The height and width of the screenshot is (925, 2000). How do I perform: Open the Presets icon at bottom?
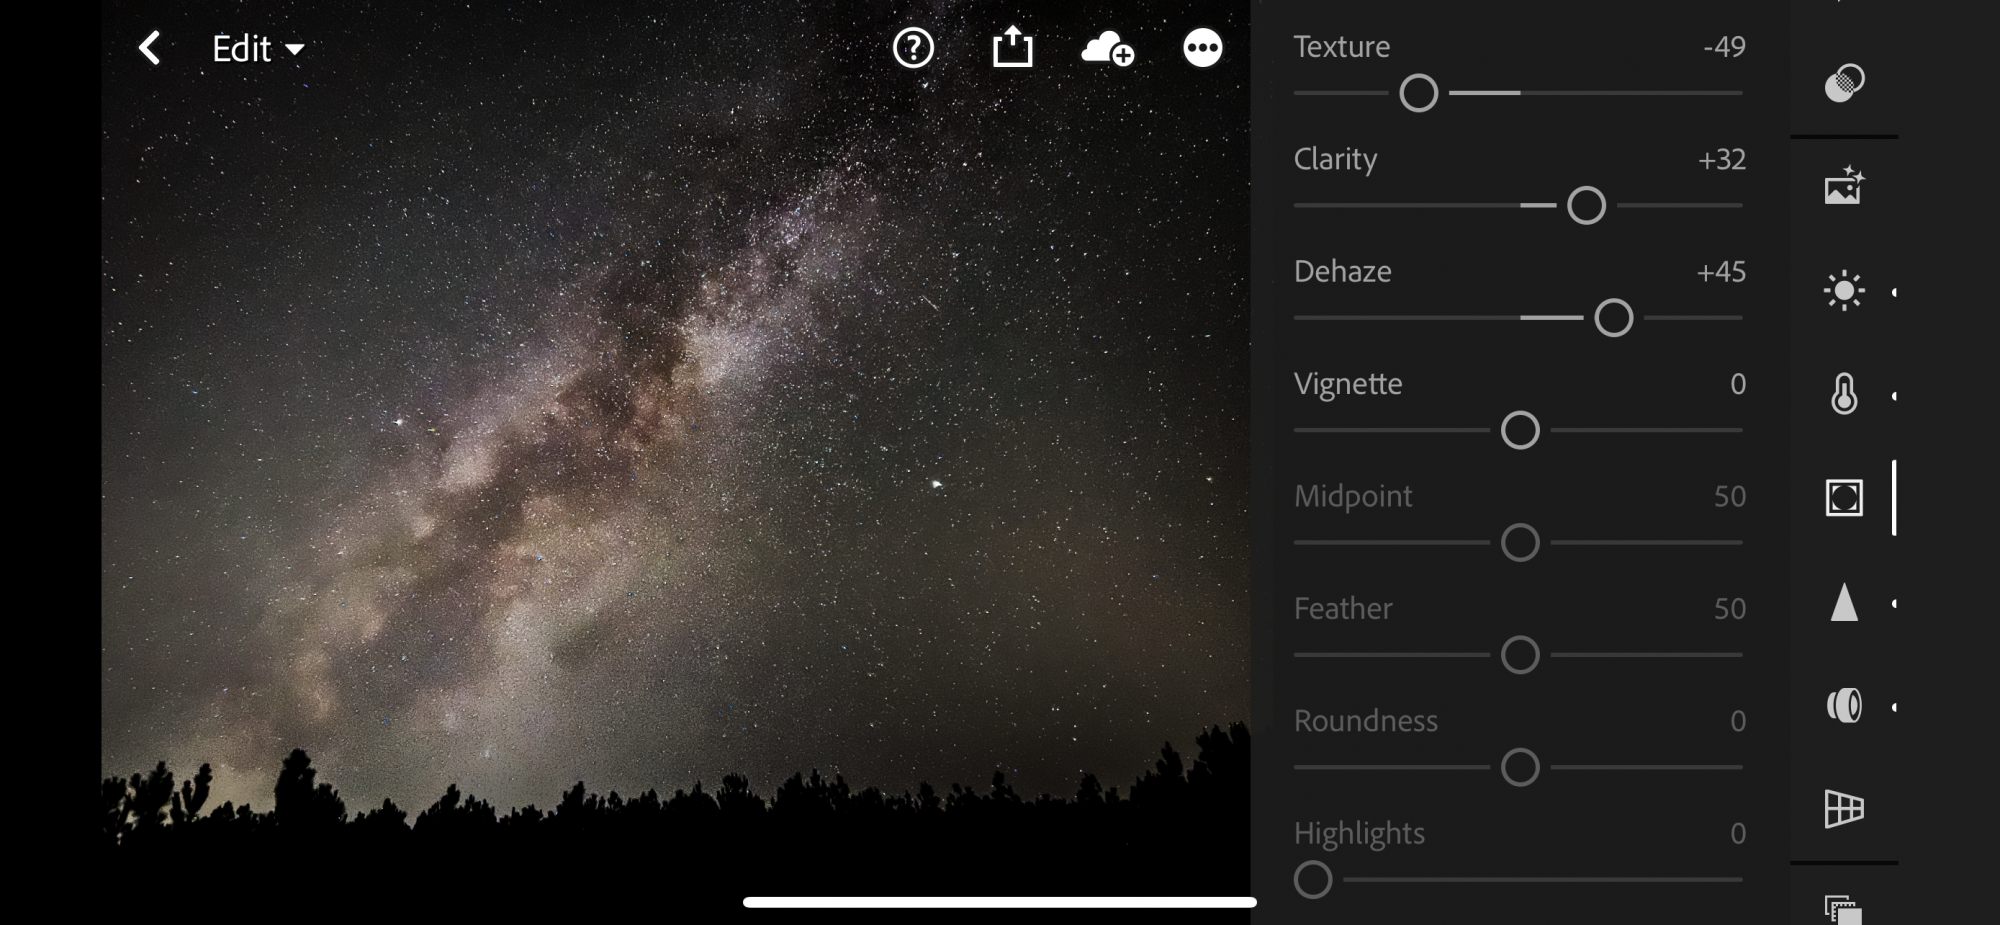coord(1844,909)
